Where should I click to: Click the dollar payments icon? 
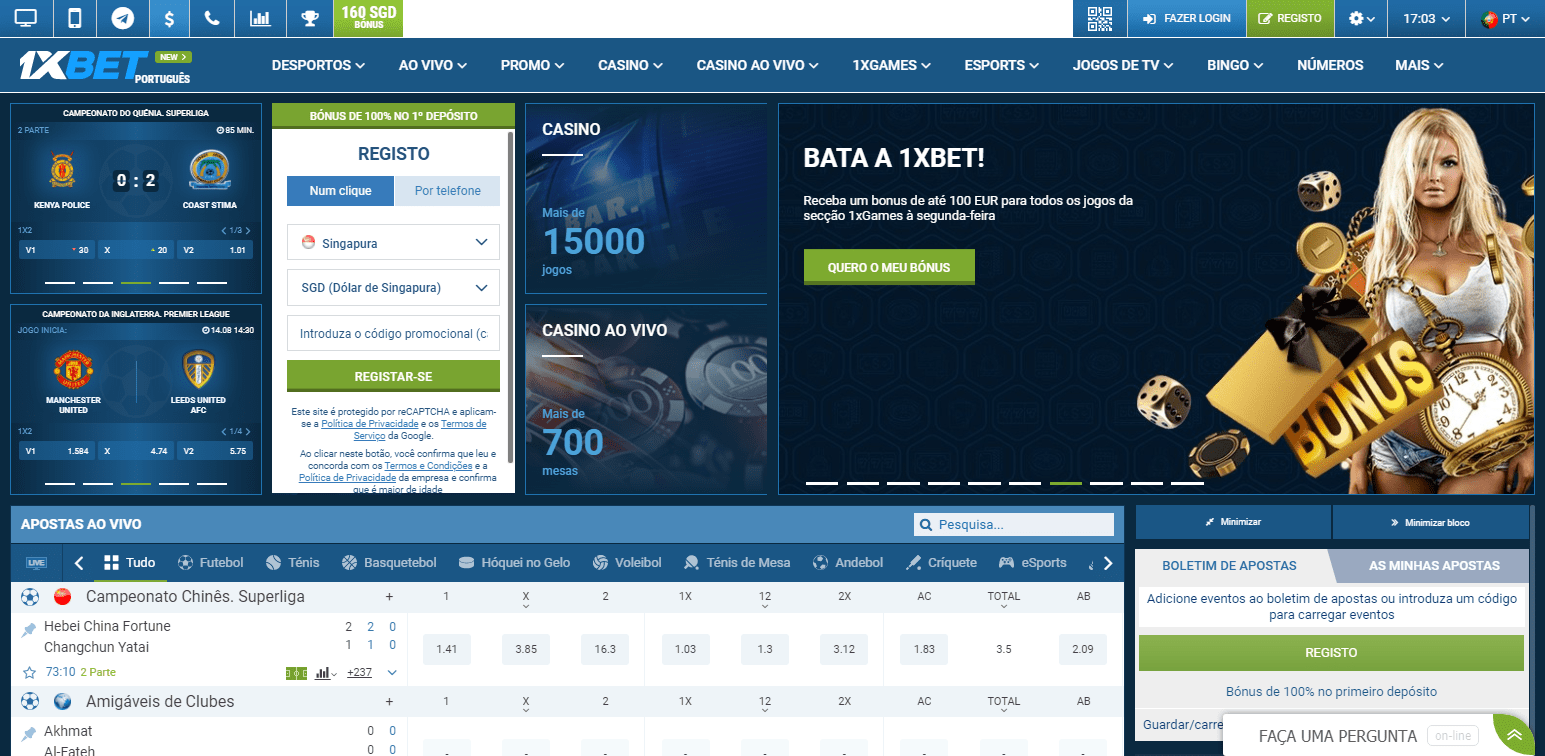pyautogui.click(x=169, y=18)
